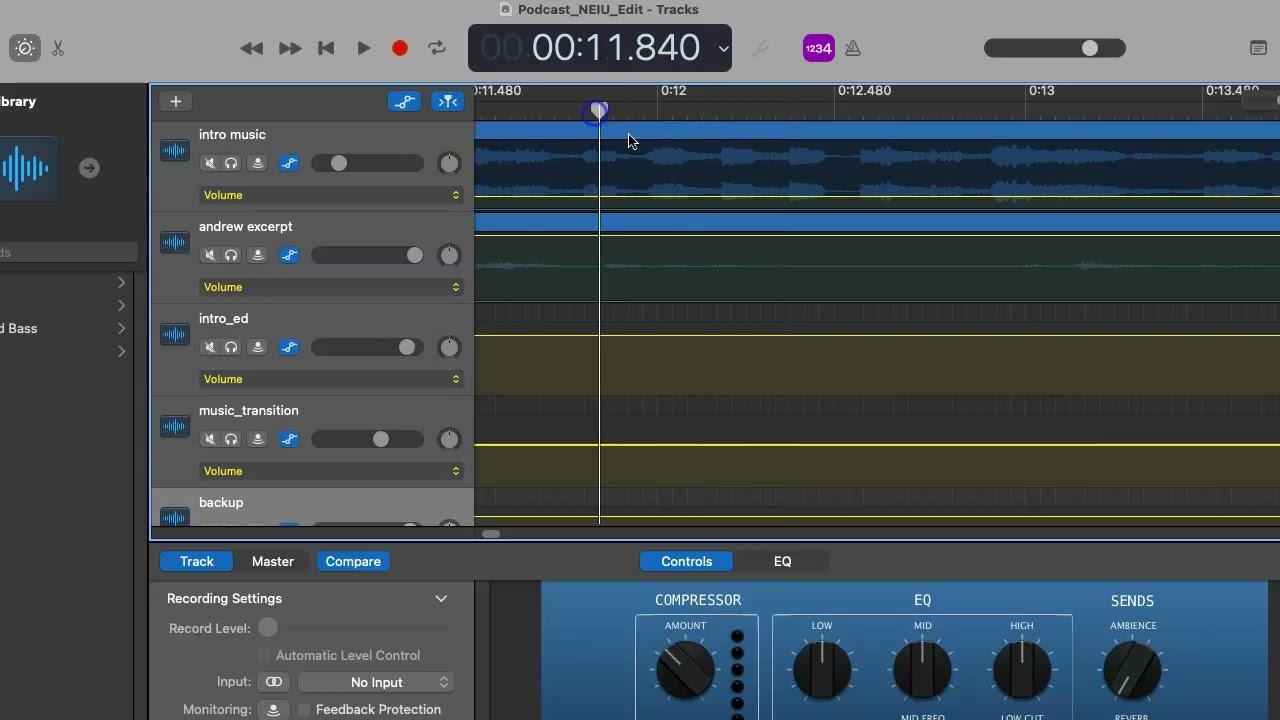The height and width of the screenshot is (720, 1280).
Task: Click the Compare button
Action: click(x=353, y=562)
